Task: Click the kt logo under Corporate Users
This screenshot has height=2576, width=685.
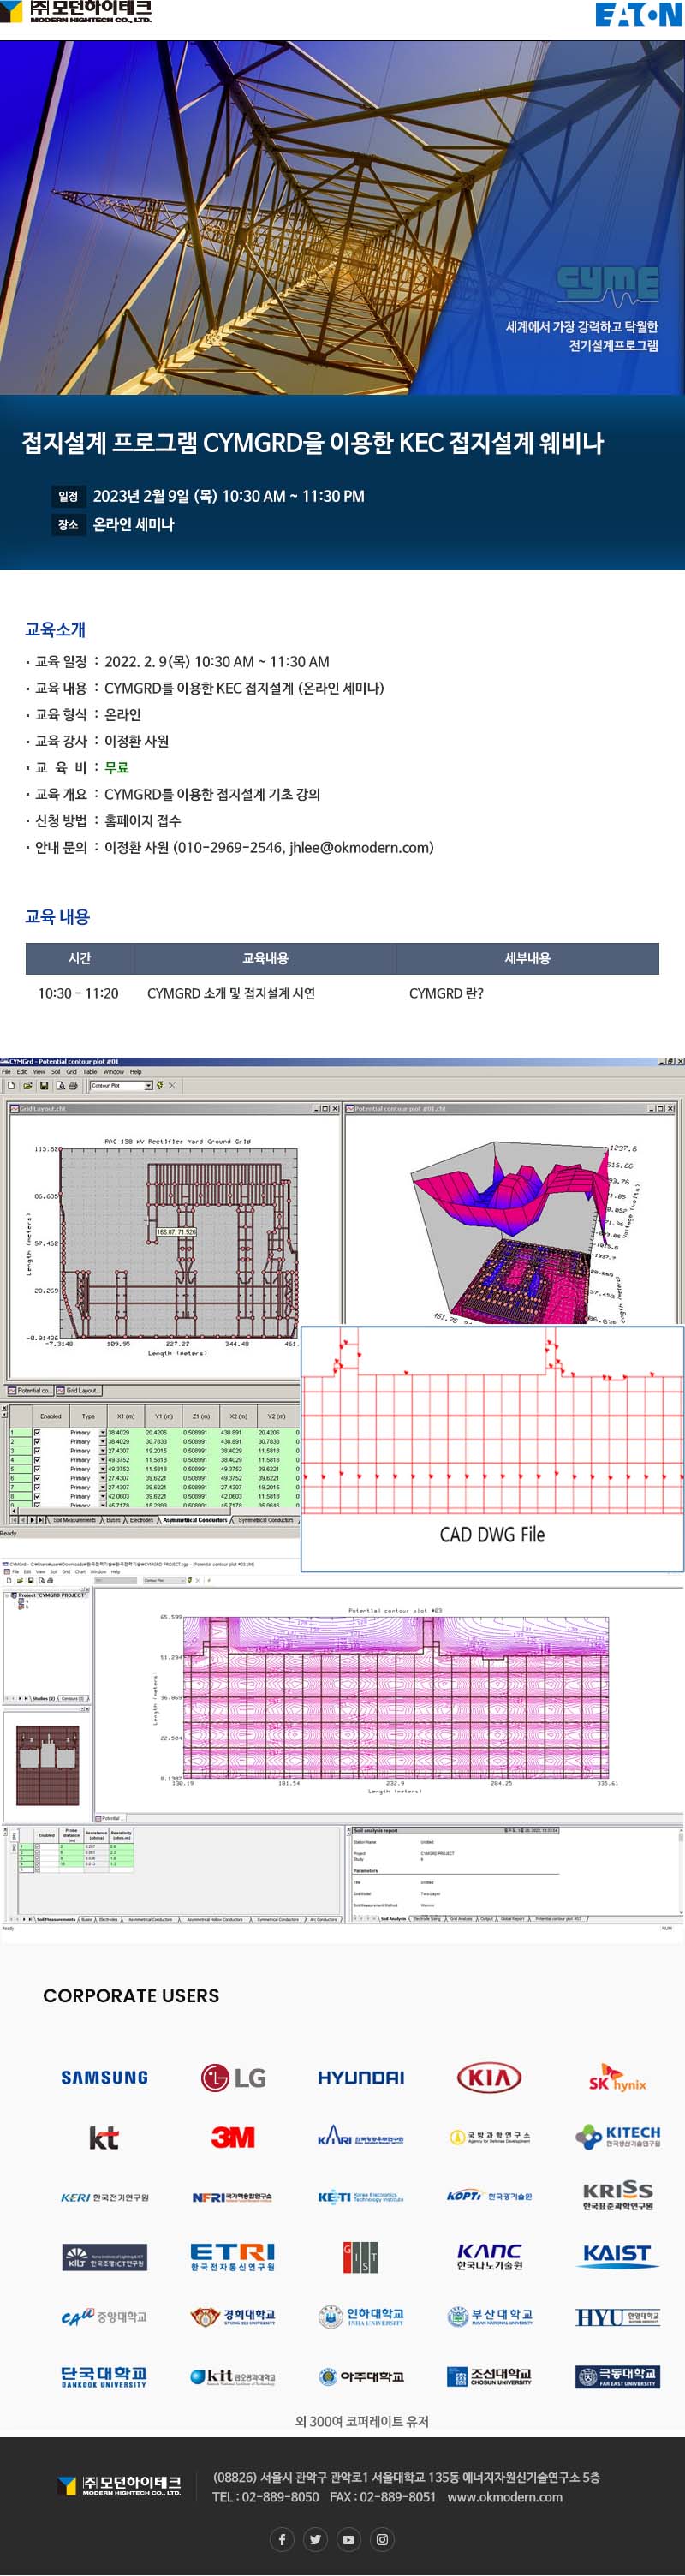Action: (x=104, y=2137)
